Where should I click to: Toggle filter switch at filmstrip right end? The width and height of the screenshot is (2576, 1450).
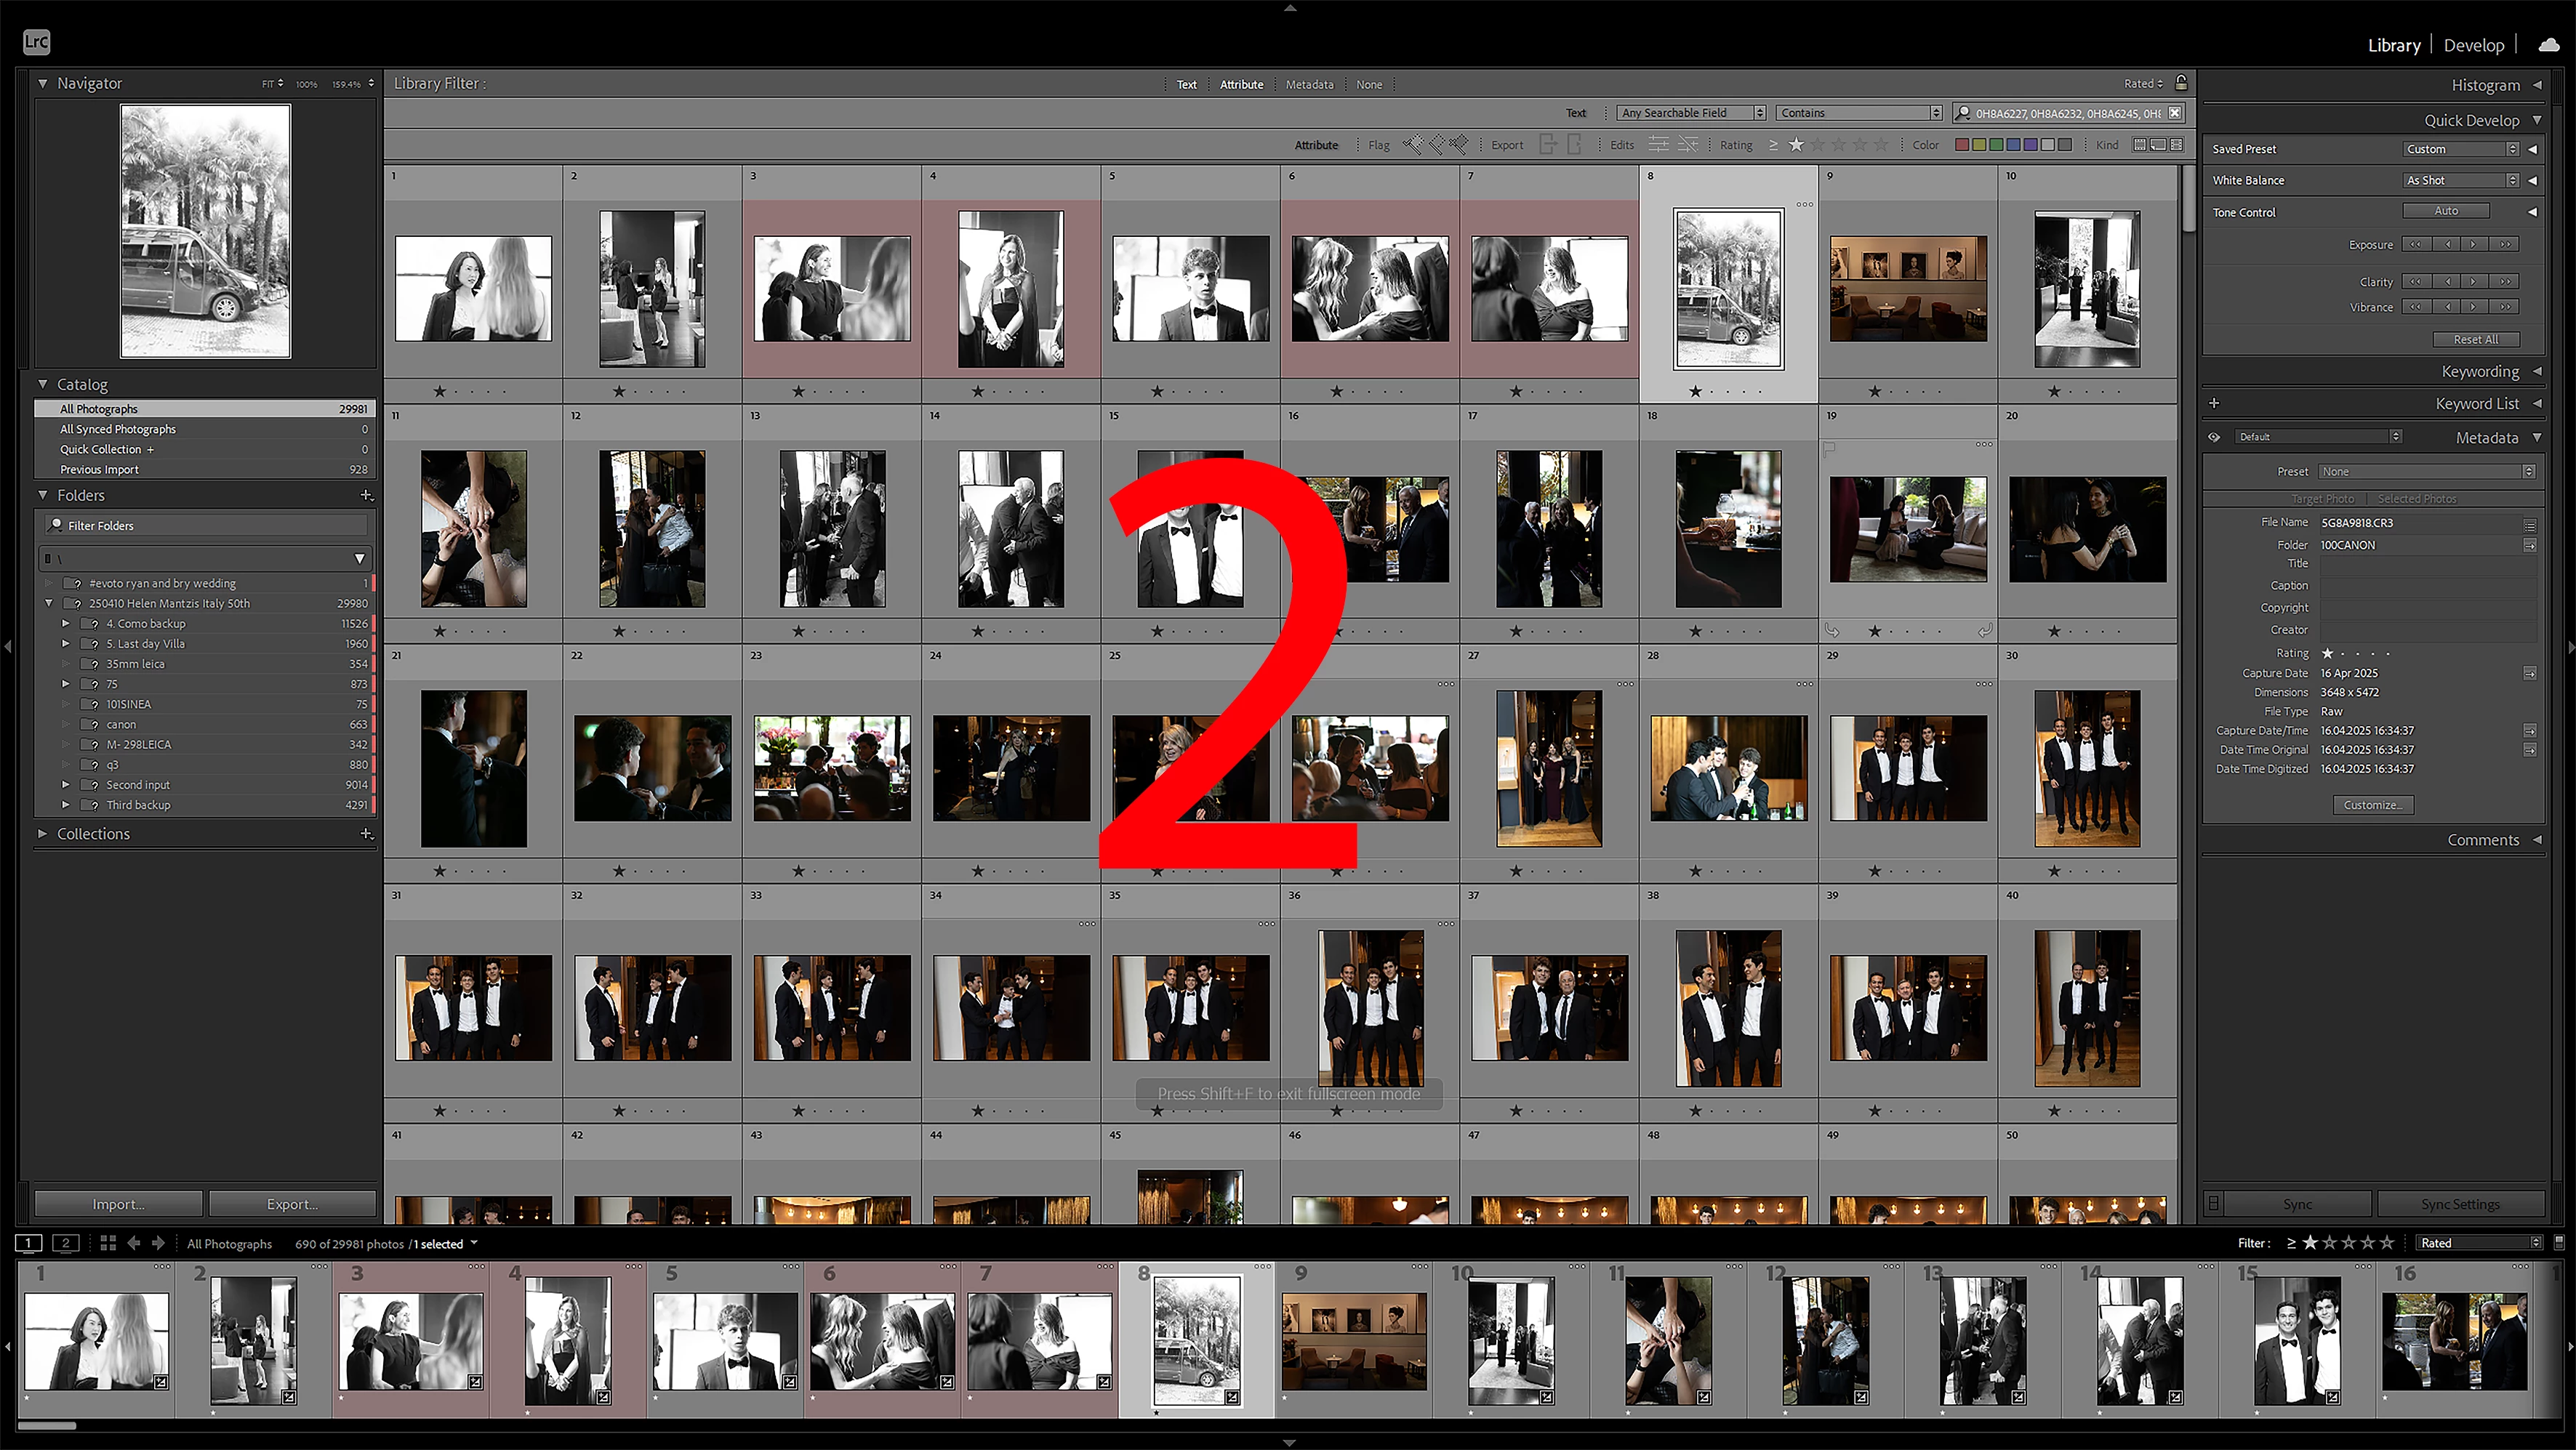[2559, 1242]
